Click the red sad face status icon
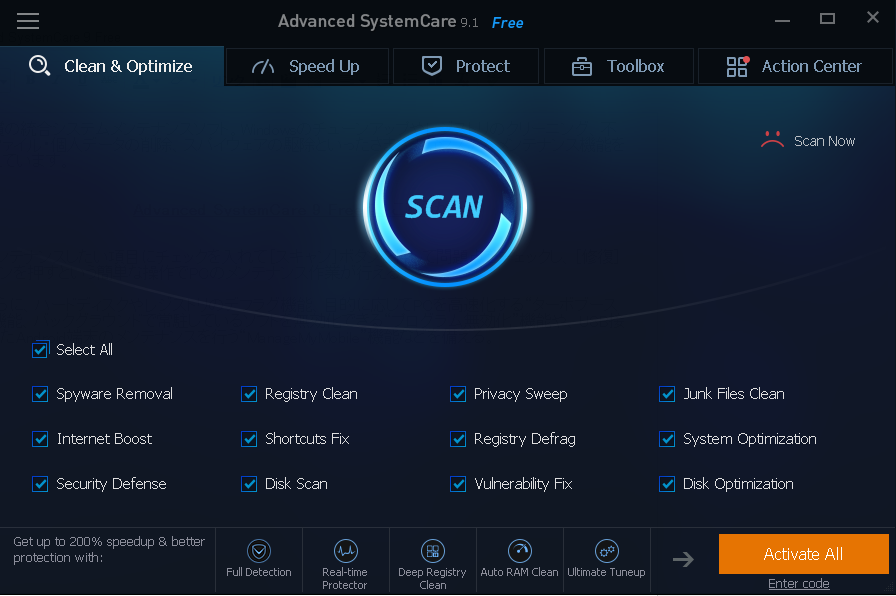Viewport: 896px width, 596px height. click(772, 139)
